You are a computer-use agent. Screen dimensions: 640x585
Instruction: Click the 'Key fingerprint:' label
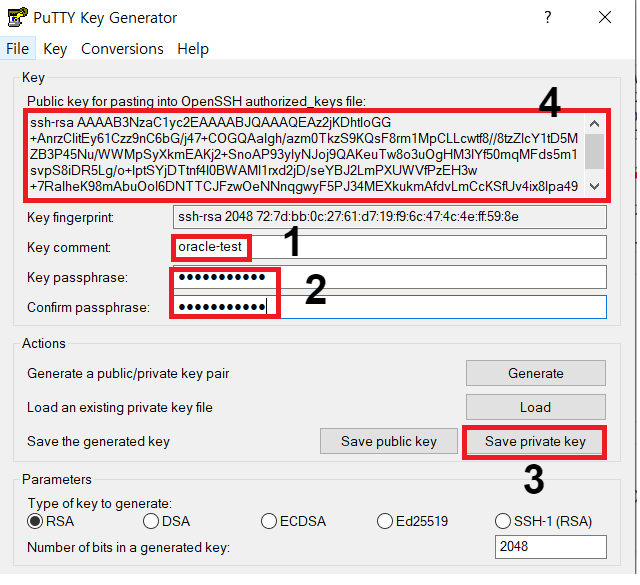tap(70, 218)
